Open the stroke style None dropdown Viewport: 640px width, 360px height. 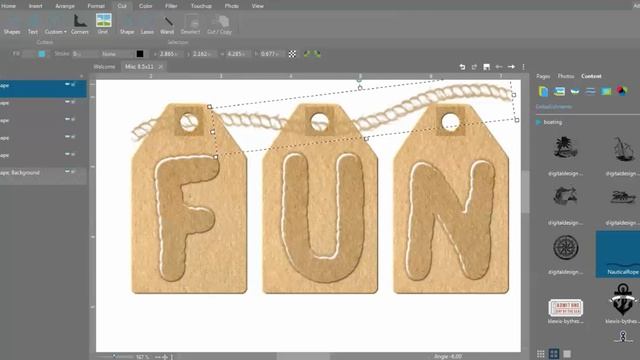coord(116,54)
